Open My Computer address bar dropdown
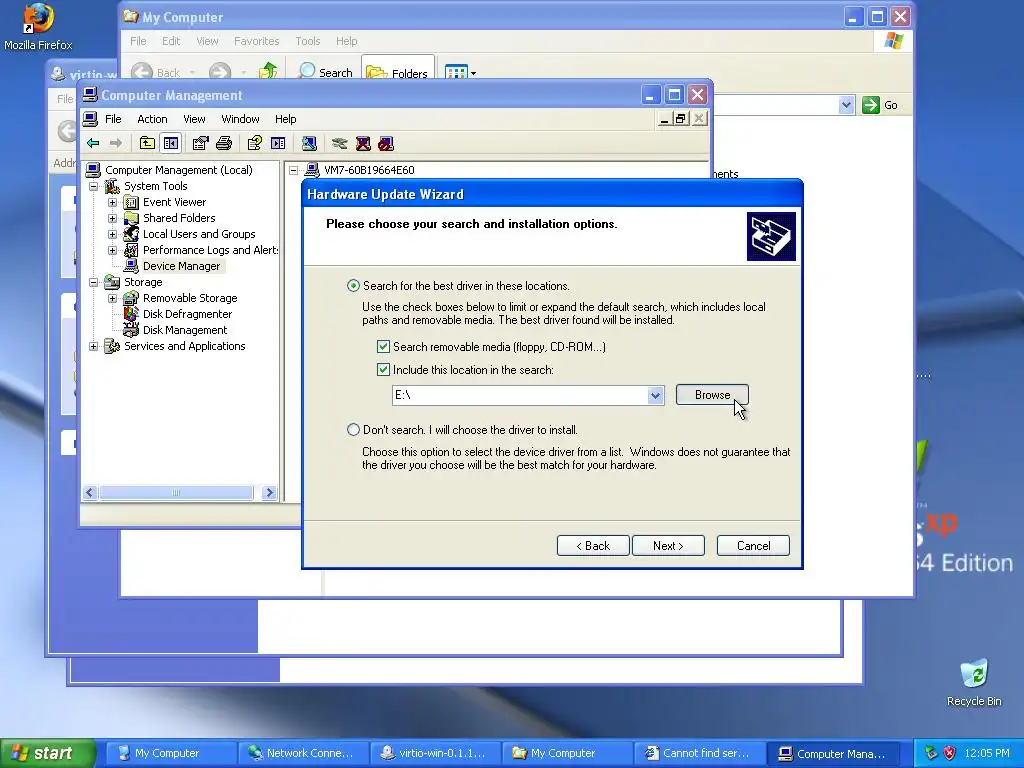Viewport: 1024px width, 768px height. pos(846,105)
